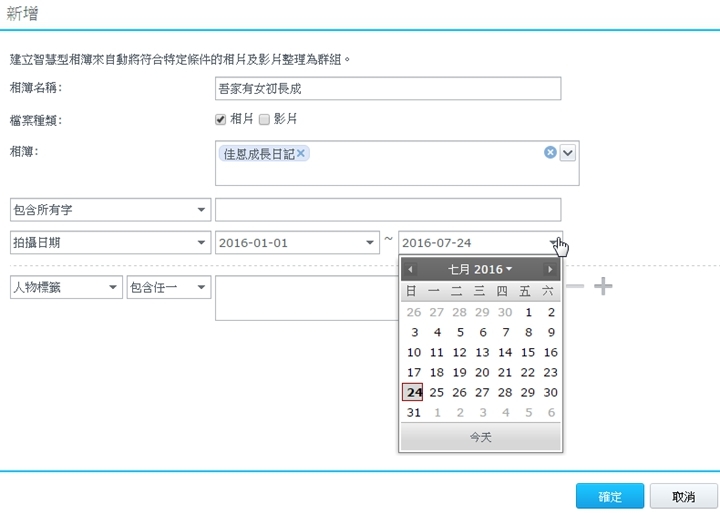Go to previous month in calendar
This screenshot has width=720, height=515.
[410, 270]
